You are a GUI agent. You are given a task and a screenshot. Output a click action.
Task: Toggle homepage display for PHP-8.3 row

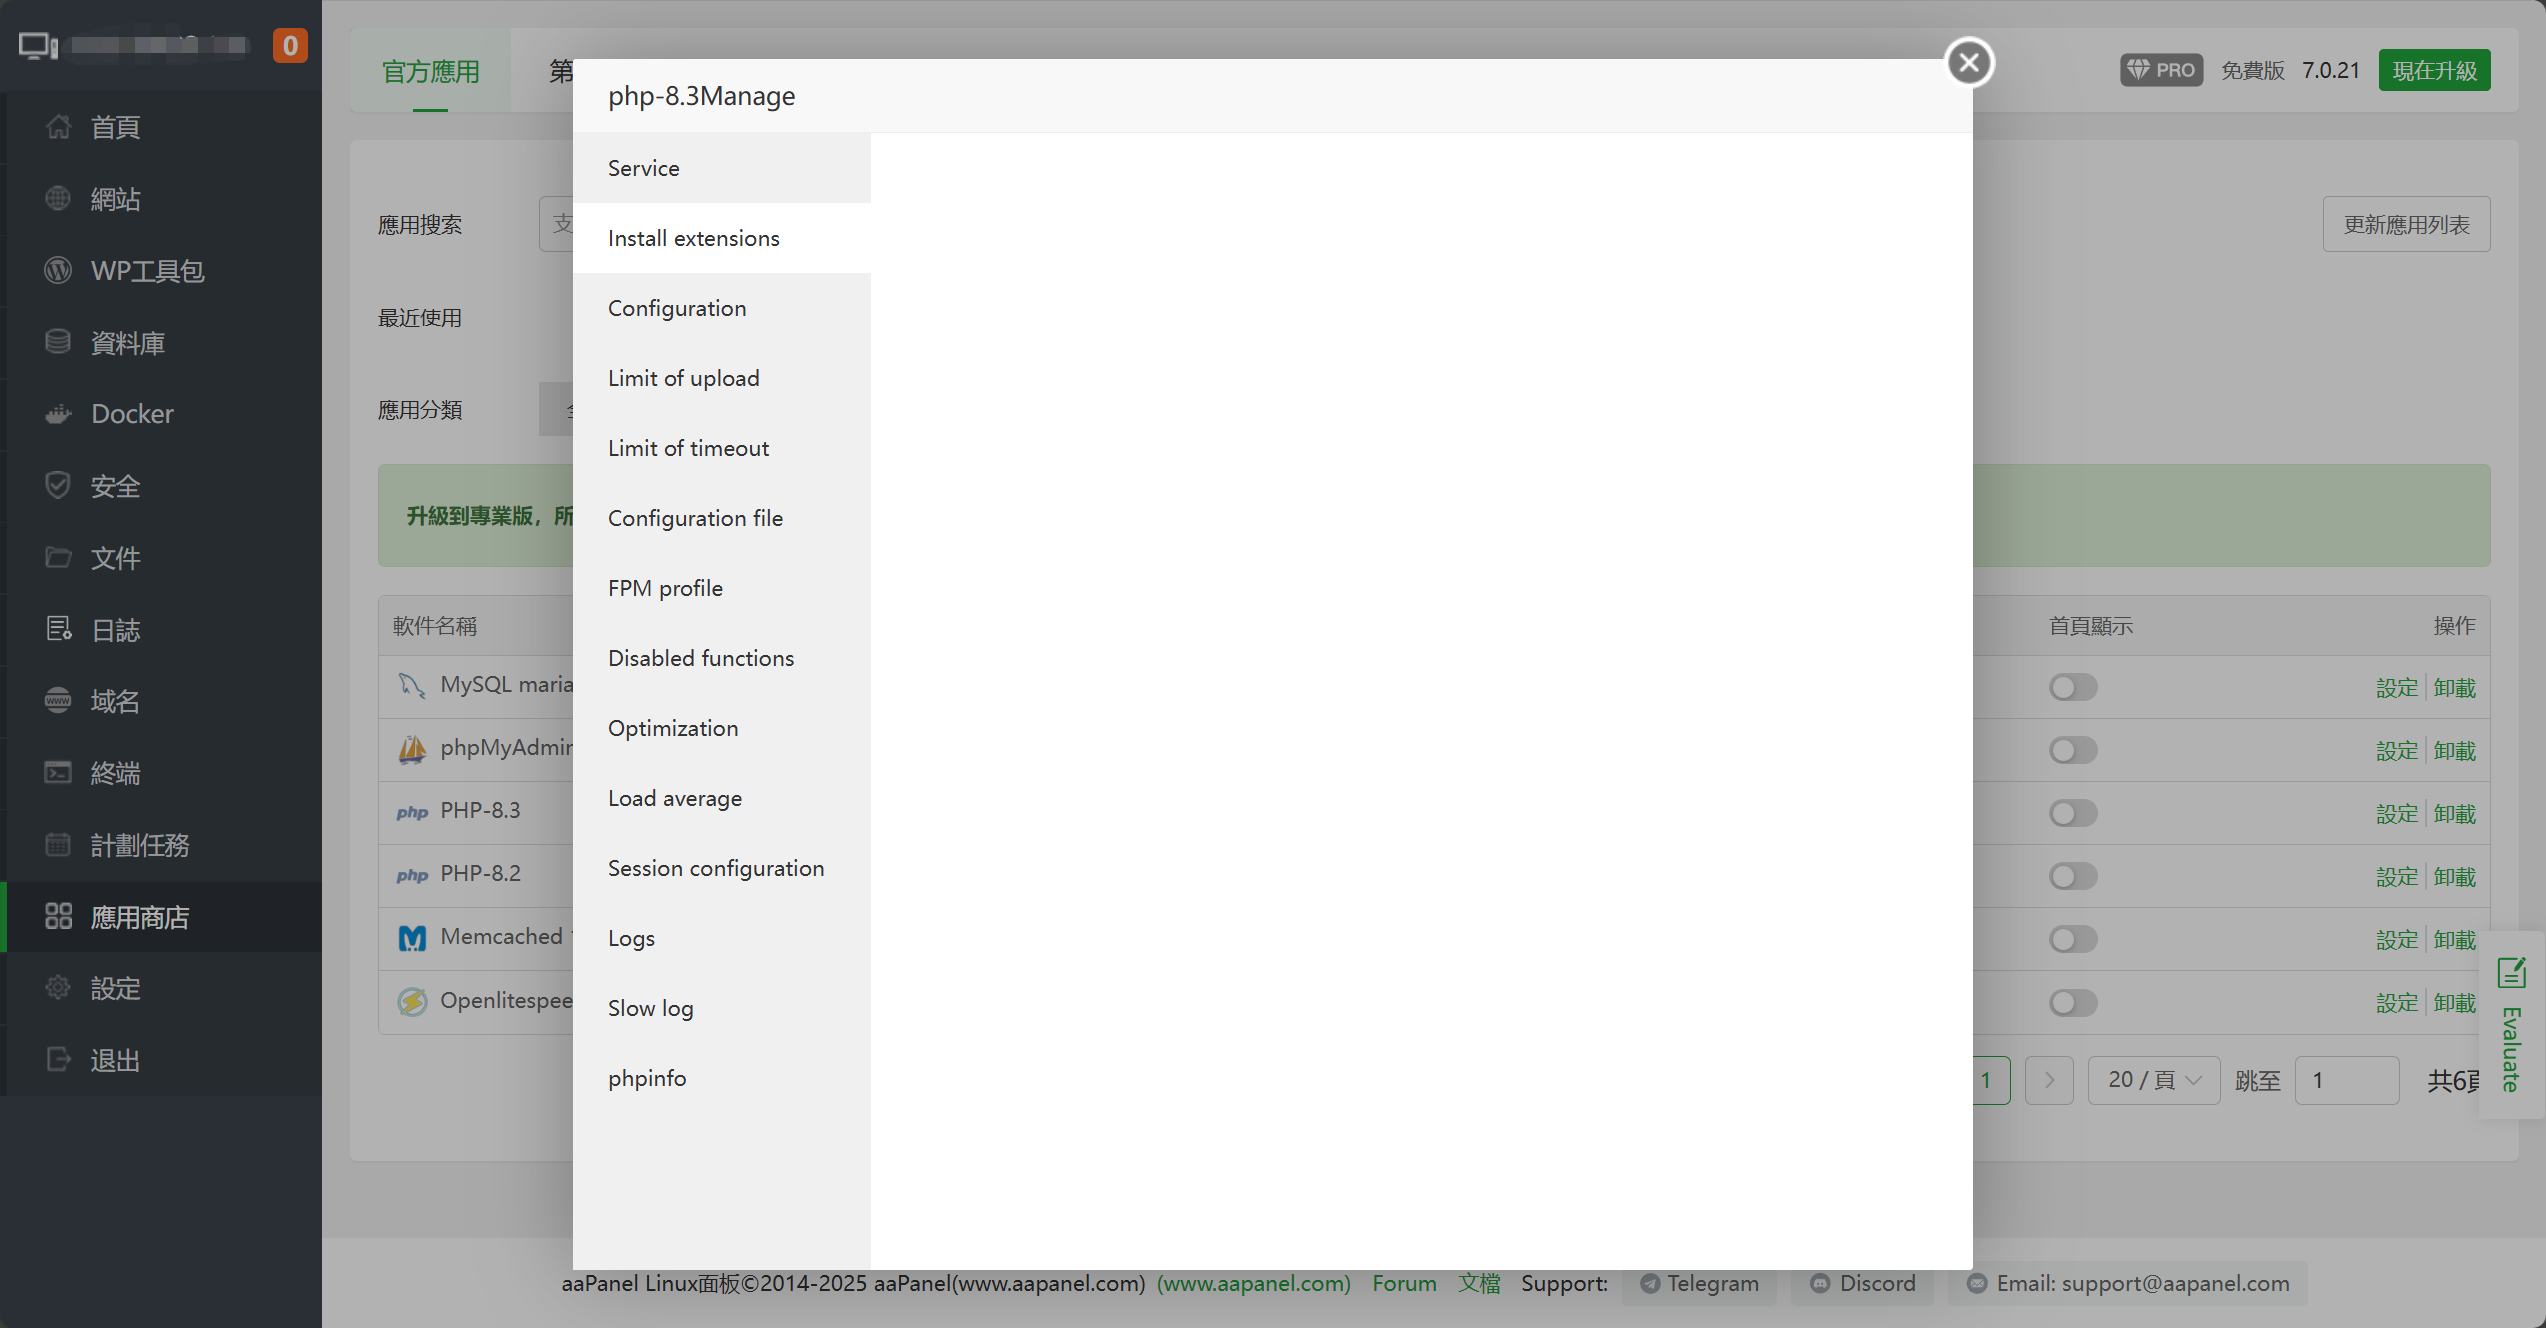(x=2072, y=814)
